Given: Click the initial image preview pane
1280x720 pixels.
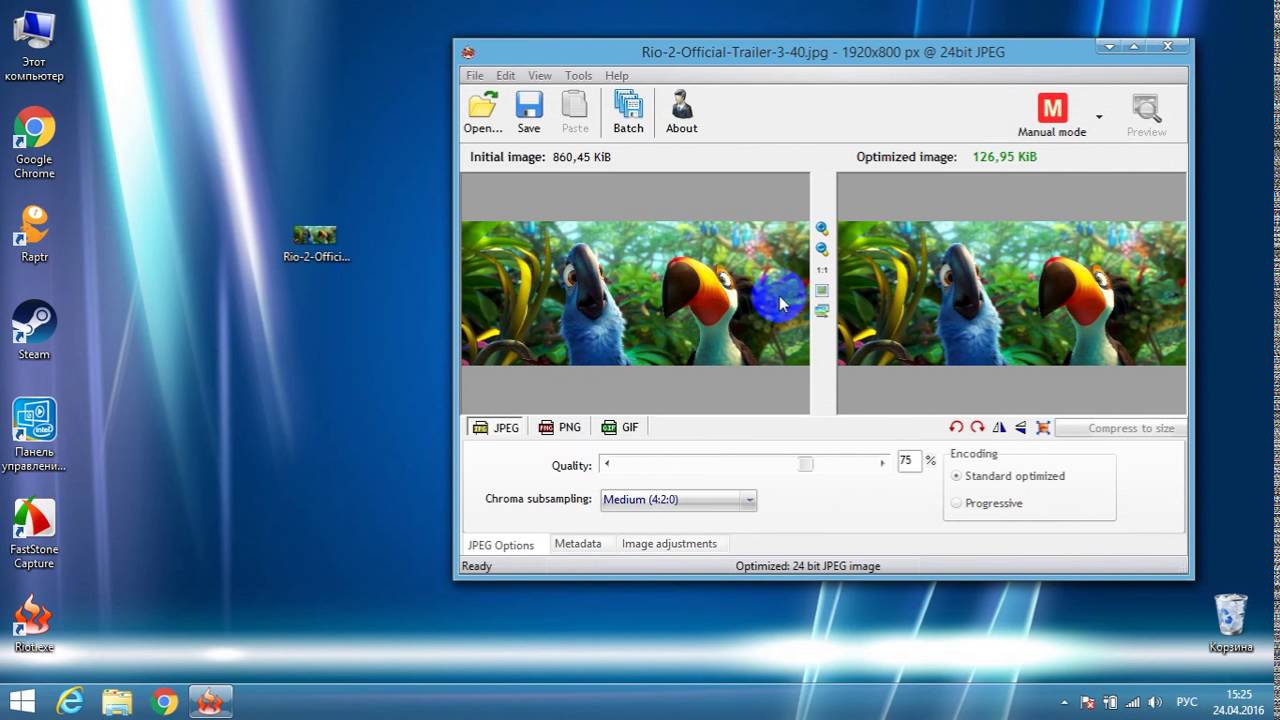Looking at the screenshot, I should click(x=635, y=293).
